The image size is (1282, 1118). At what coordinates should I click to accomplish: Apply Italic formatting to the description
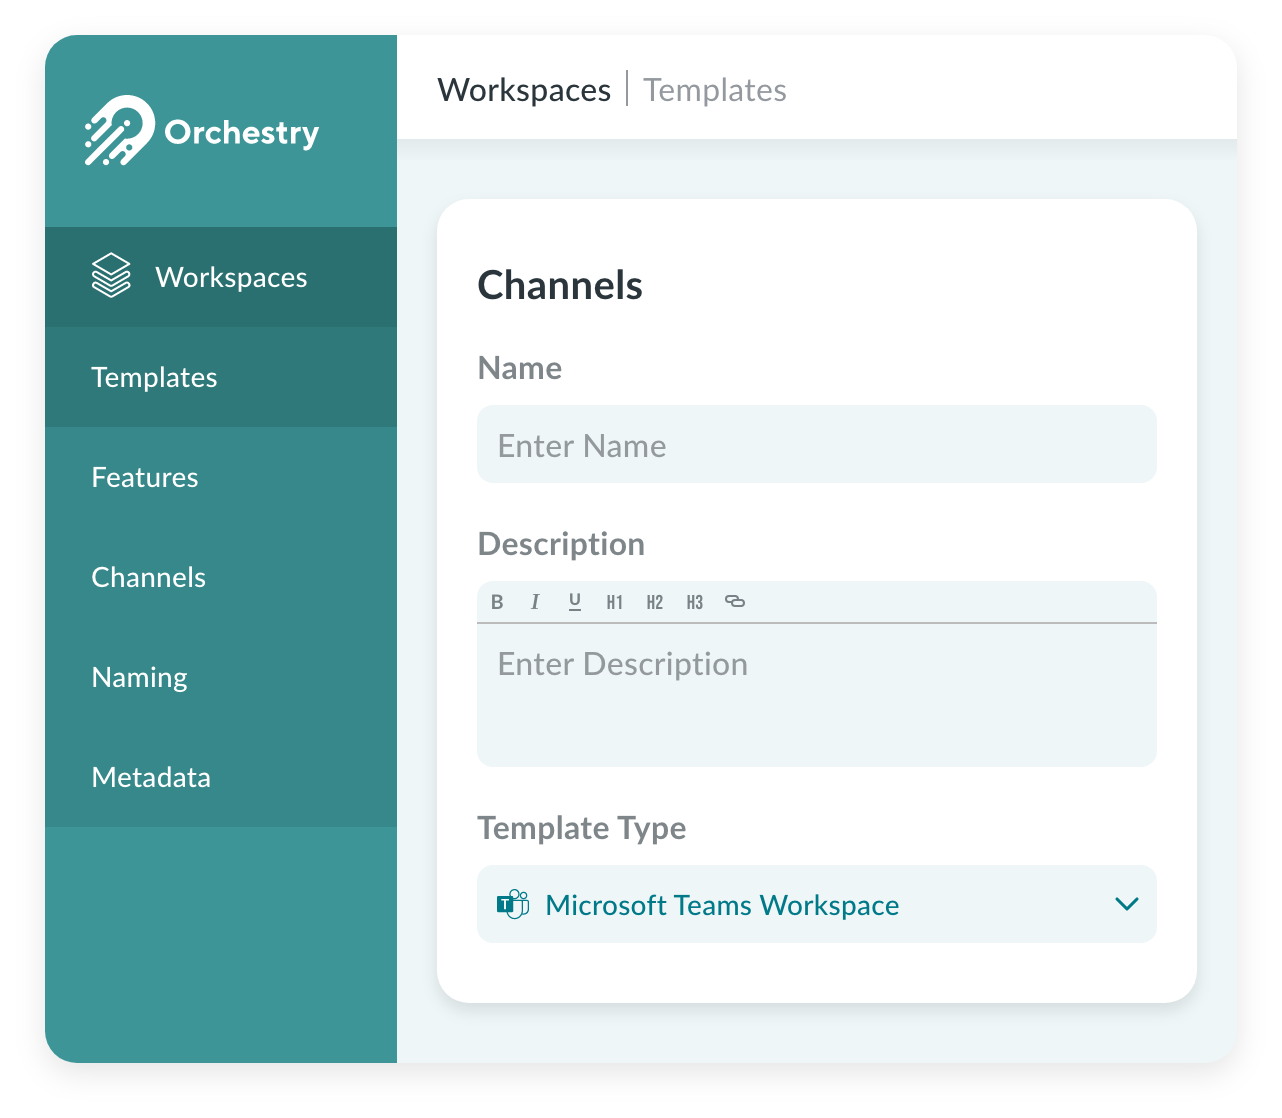(535, 601)
